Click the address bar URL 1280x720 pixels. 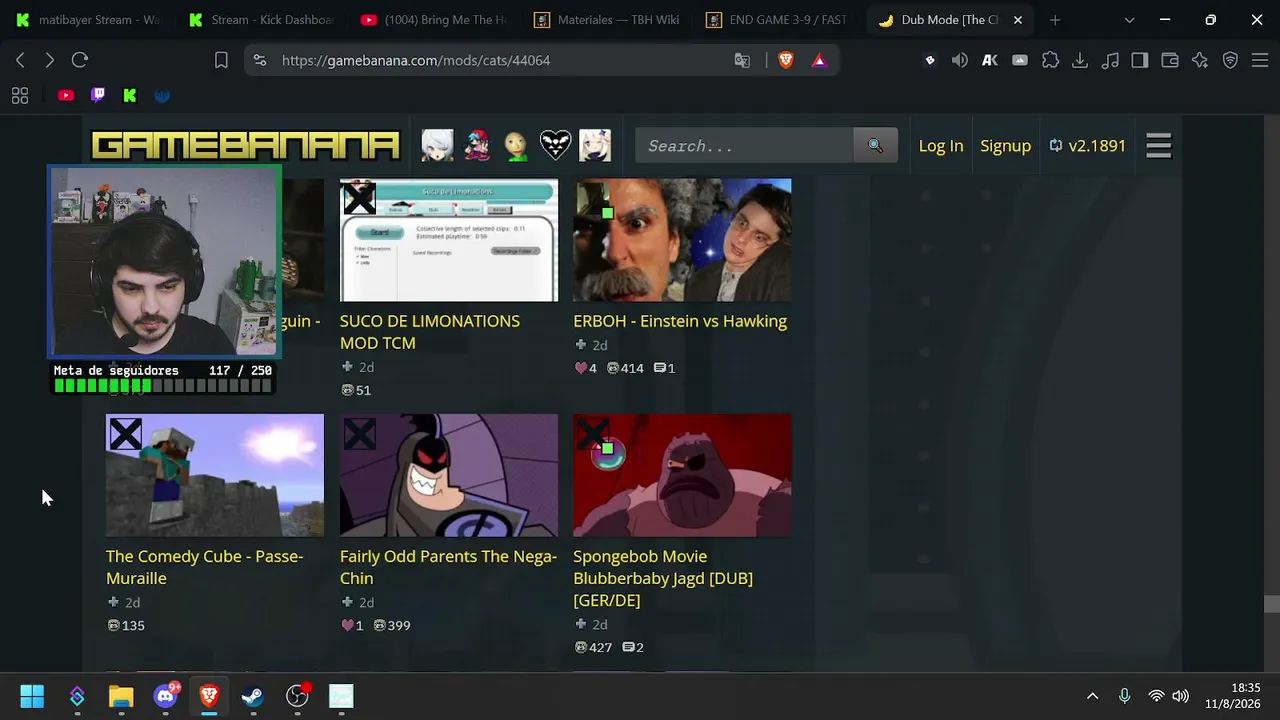click(x=416, y=60)
